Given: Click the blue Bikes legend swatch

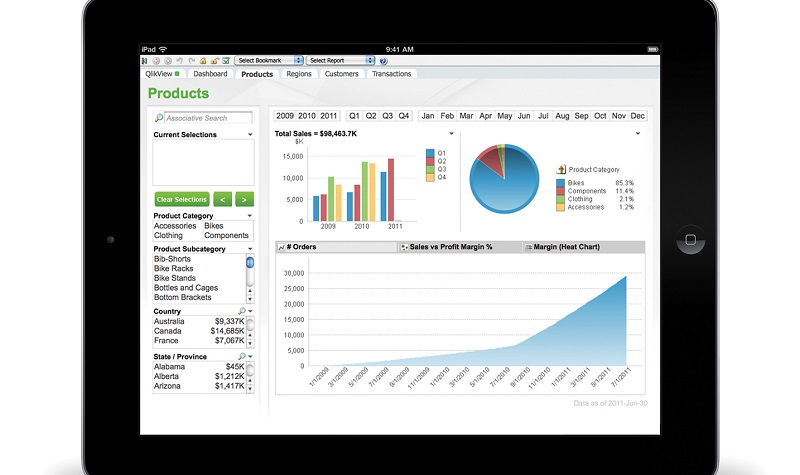Looking at the screenshot, I should [560, 183].
